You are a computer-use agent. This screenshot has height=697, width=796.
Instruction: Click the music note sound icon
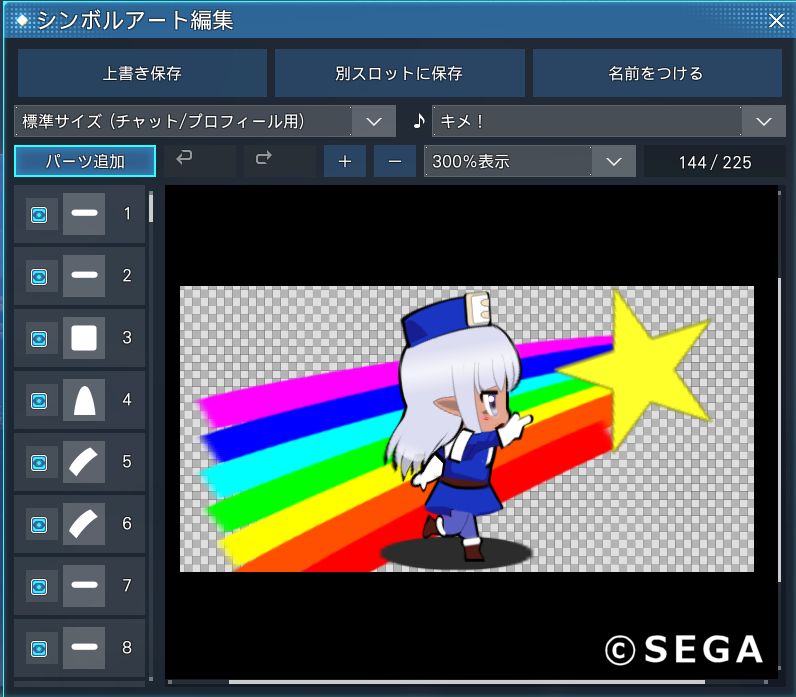(419, 121)
